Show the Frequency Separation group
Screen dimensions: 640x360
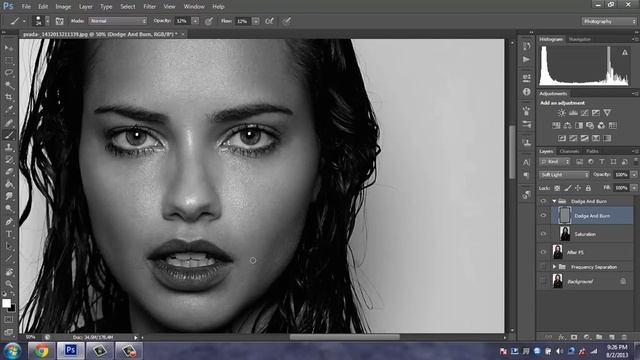point(543,267)
